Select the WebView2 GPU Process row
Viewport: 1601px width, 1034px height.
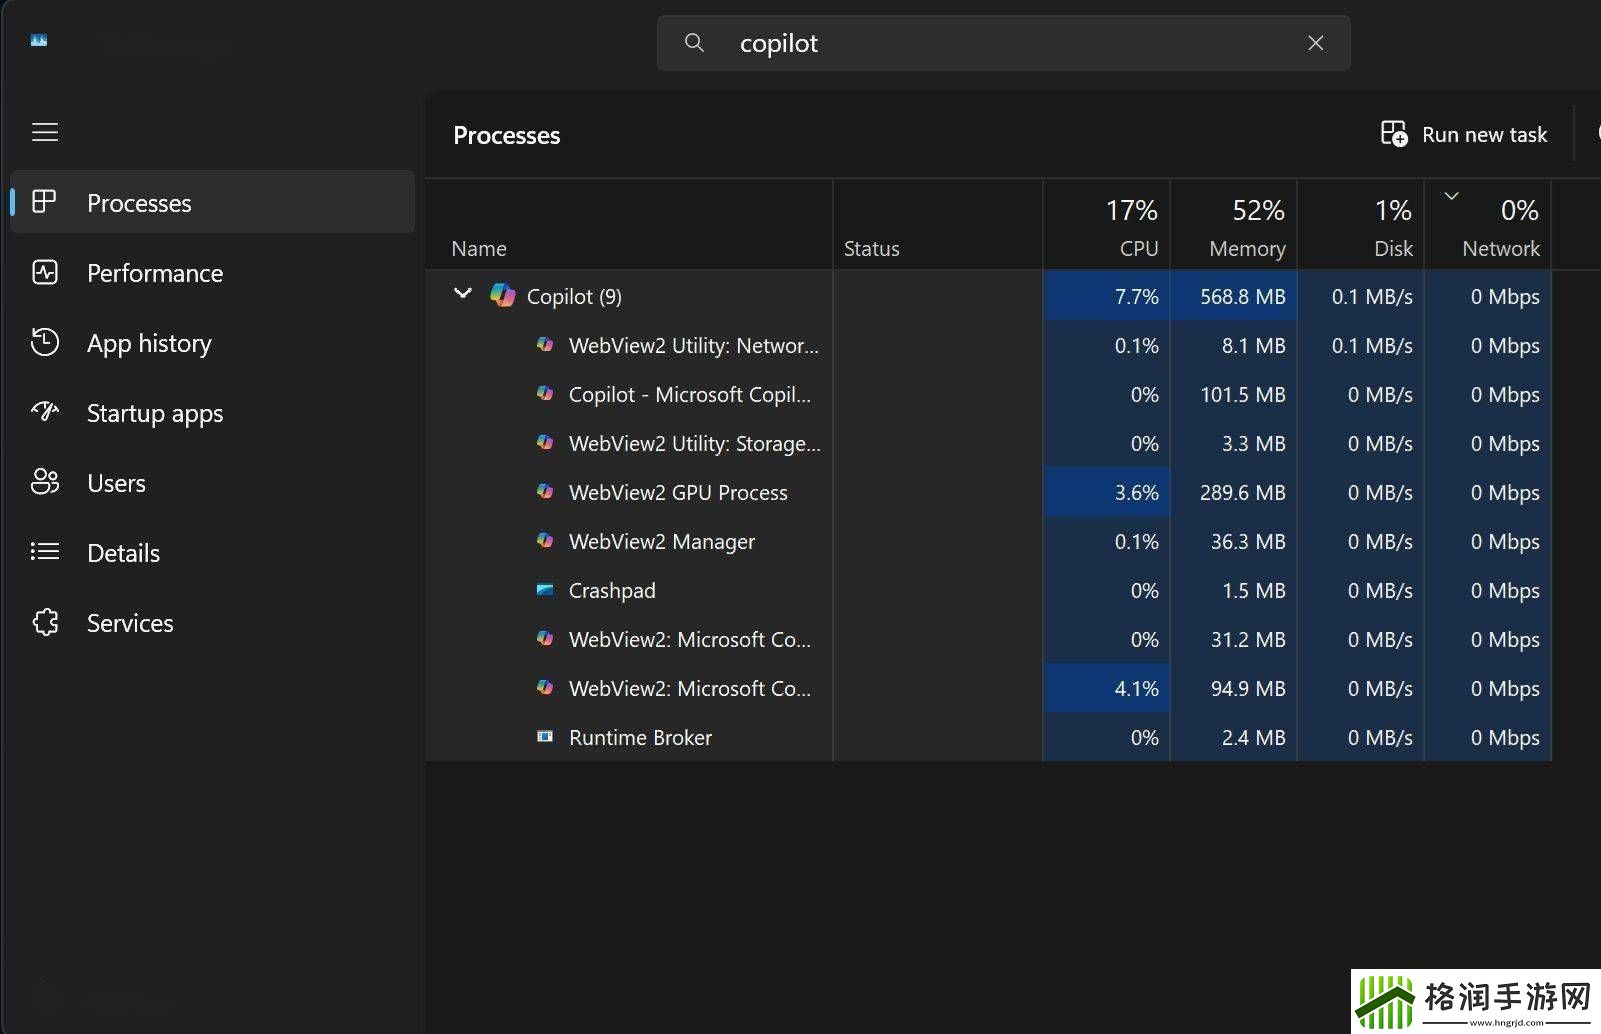point(678,492)
